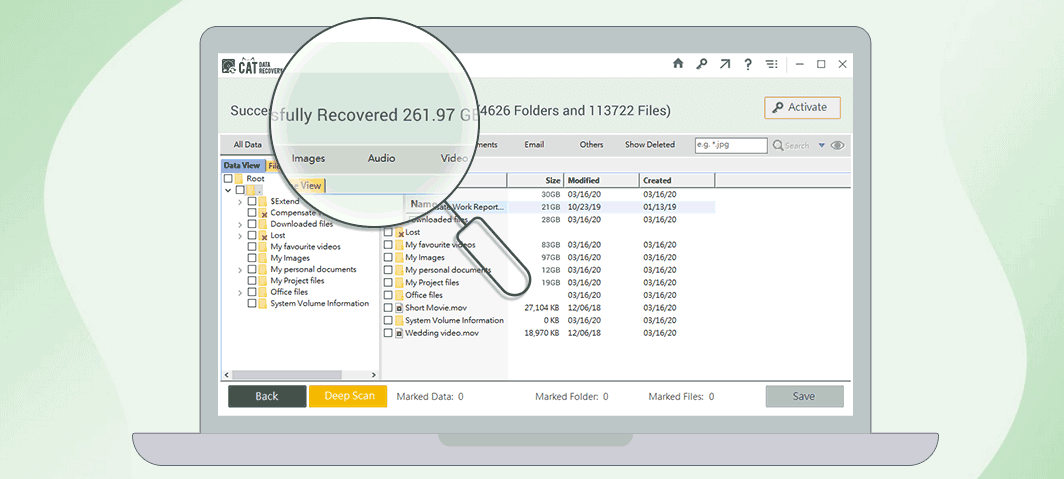The height and width of the screenshot is (479, 1064).
Task: Click the Back button
Action: [267, 396]
